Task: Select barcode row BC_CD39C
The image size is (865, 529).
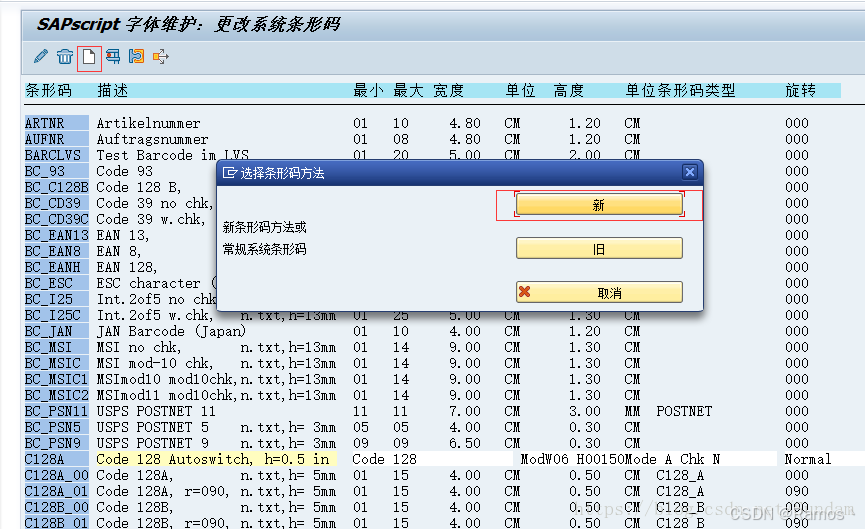Action: click(x=56, y=218)
